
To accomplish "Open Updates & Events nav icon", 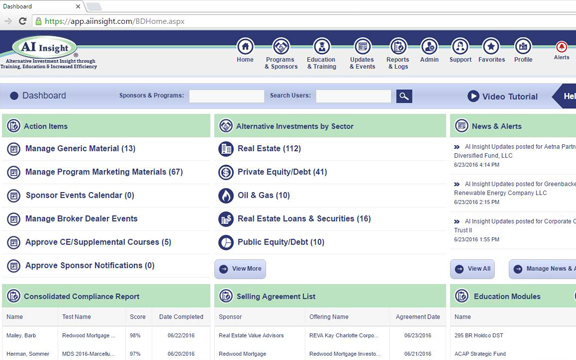I will (362, 47).
